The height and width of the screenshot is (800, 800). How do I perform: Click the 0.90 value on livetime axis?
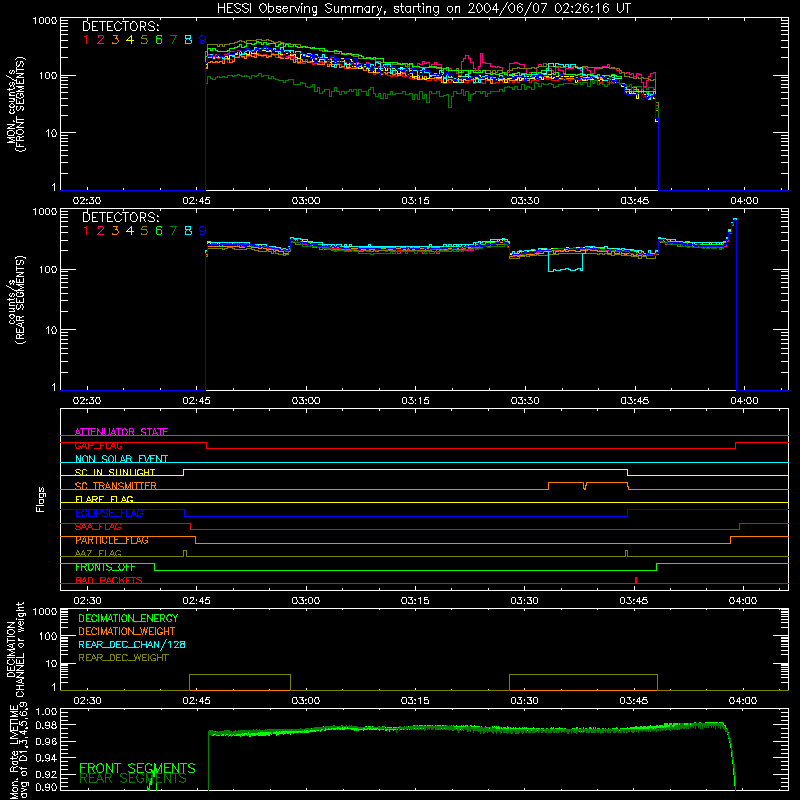click(47, 787)
